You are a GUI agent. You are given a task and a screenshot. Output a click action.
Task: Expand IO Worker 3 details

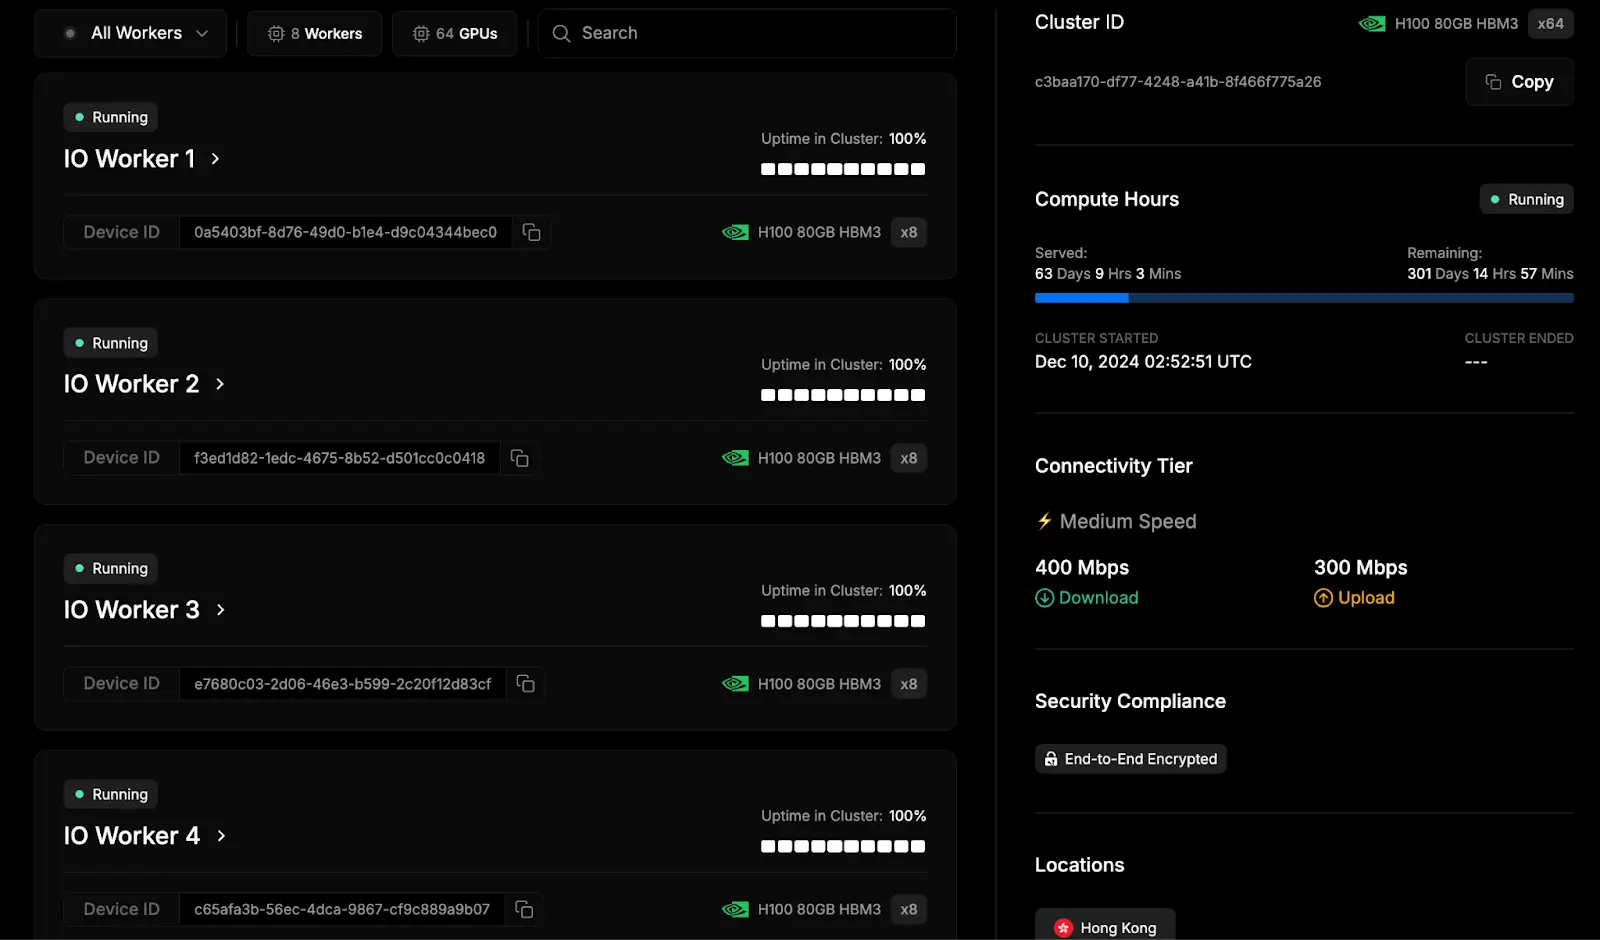(x=220, y=609)
